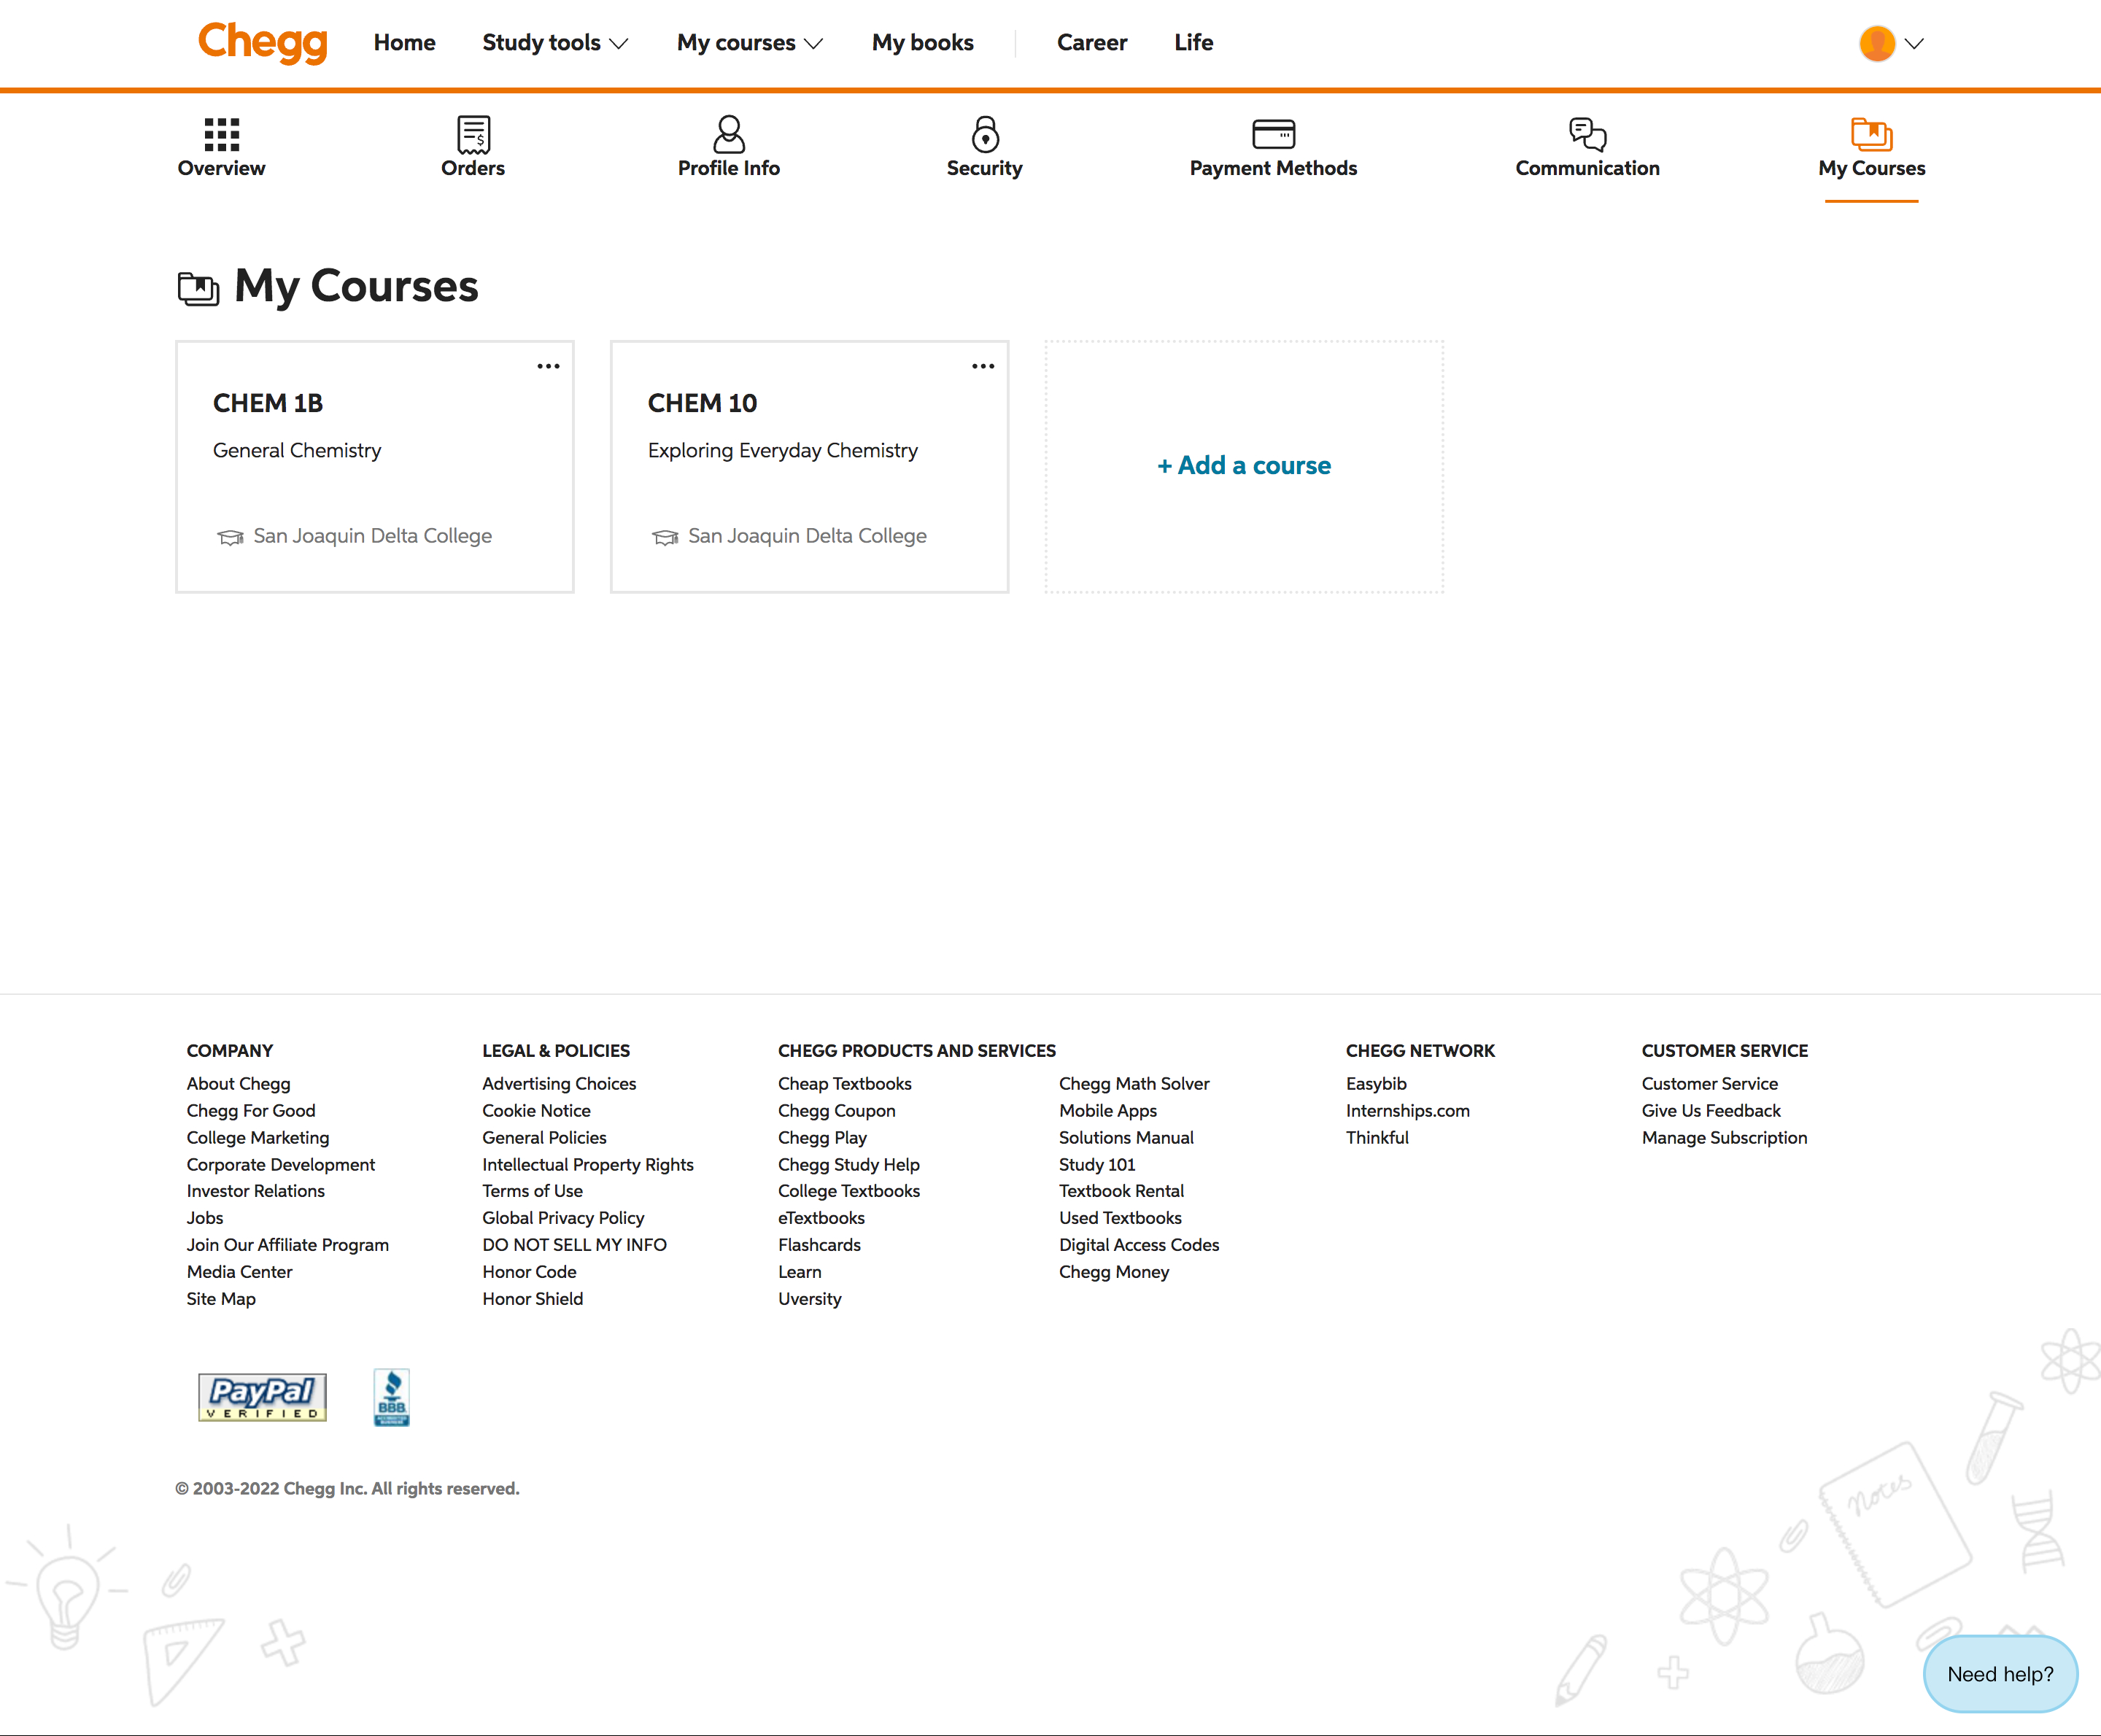Open CHEM 1B card options menu
This screenshot has height=1736, width=2101.
click(548, 367)
